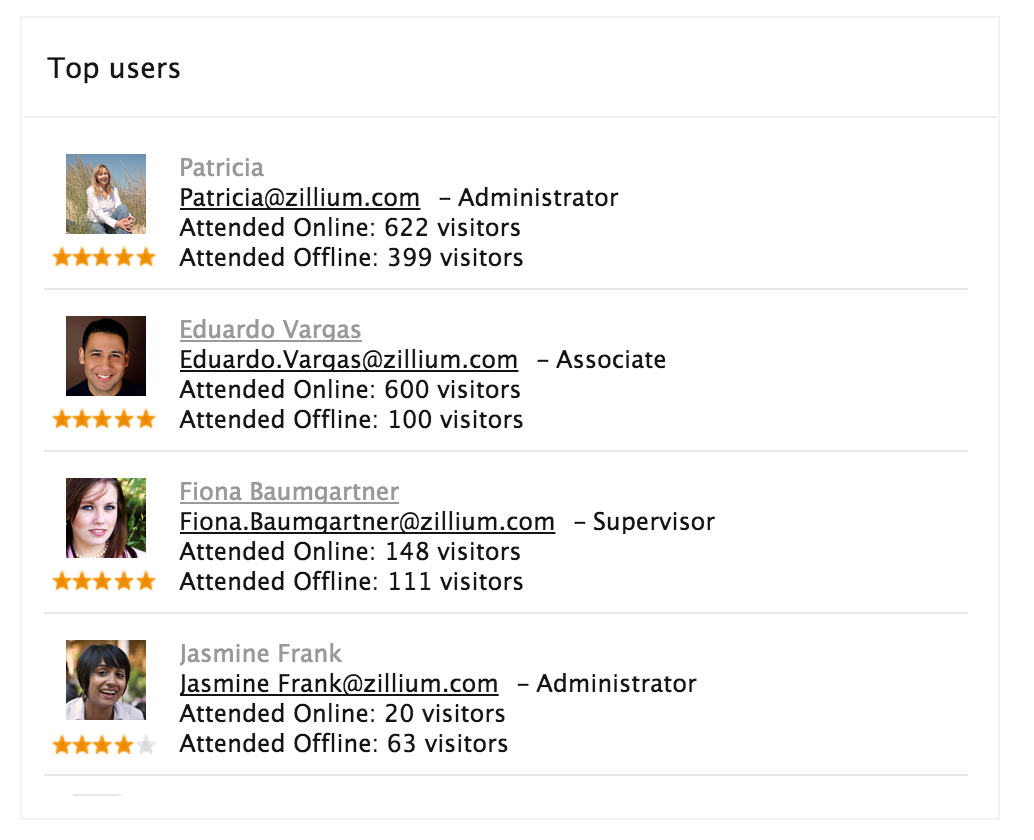Click Patricia's Attended Online 622 visitors text
The image size is (1034, 840).
coord(350,228)
